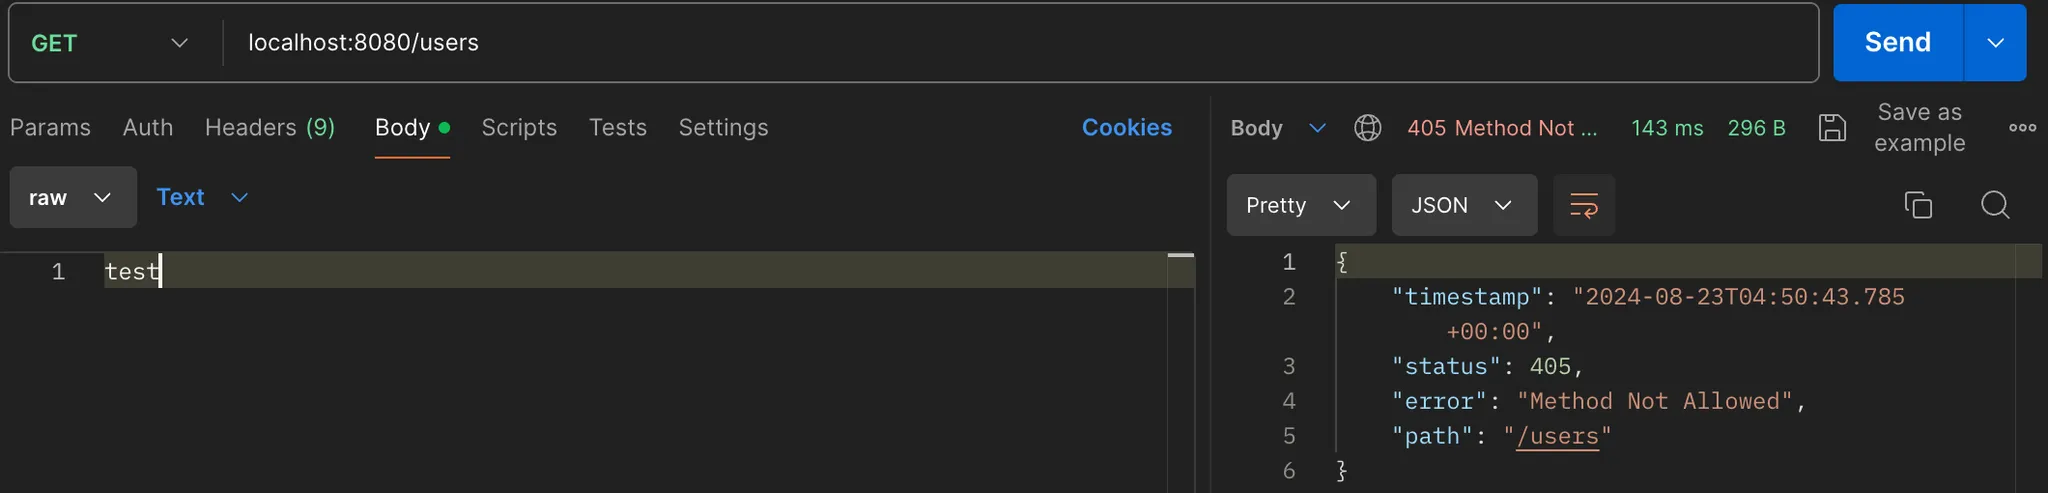The width and height of the screenshot is (2048, 493).
Task: Open the Headers (9) tab
Action: 269,128
